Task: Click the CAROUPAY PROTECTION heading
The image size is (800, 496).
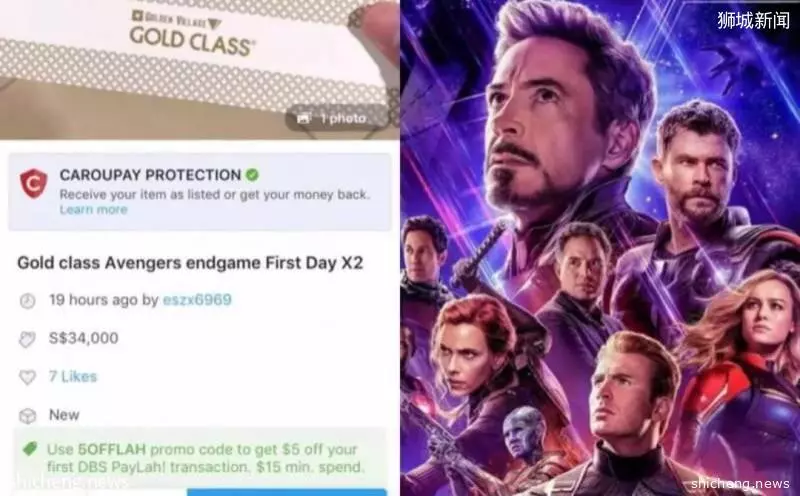Action: (150, 175)
